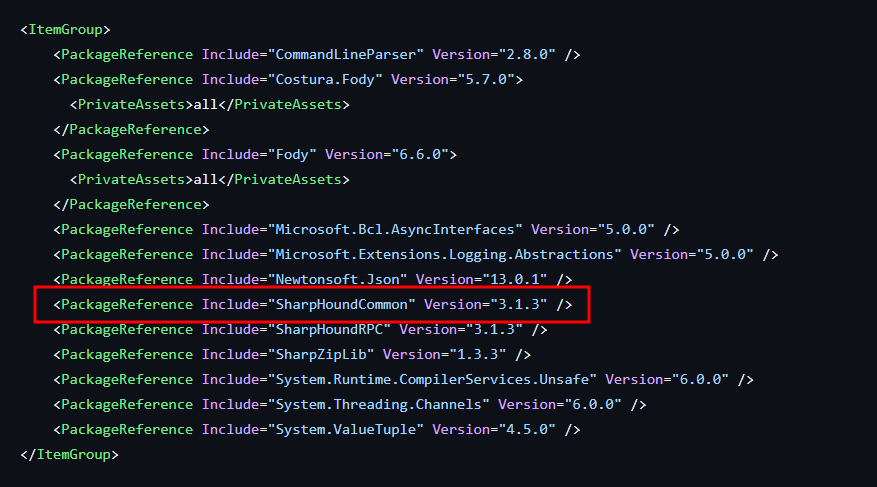Select the Costura.Fody package name
The height and width of the screenshot is (487, 877).
pyautogui.click(x=328, y=79)
